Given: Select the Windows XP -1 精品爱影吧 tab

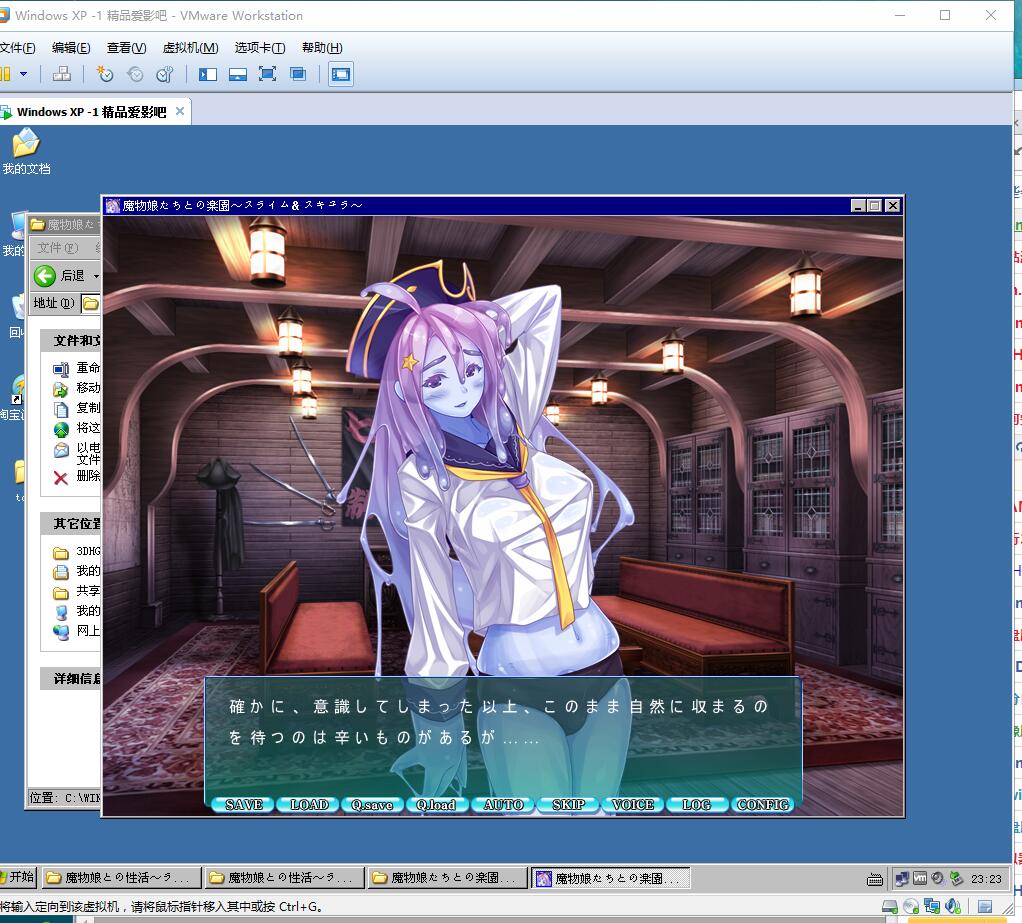Looking at the screenshot, I should coord(91,112).
